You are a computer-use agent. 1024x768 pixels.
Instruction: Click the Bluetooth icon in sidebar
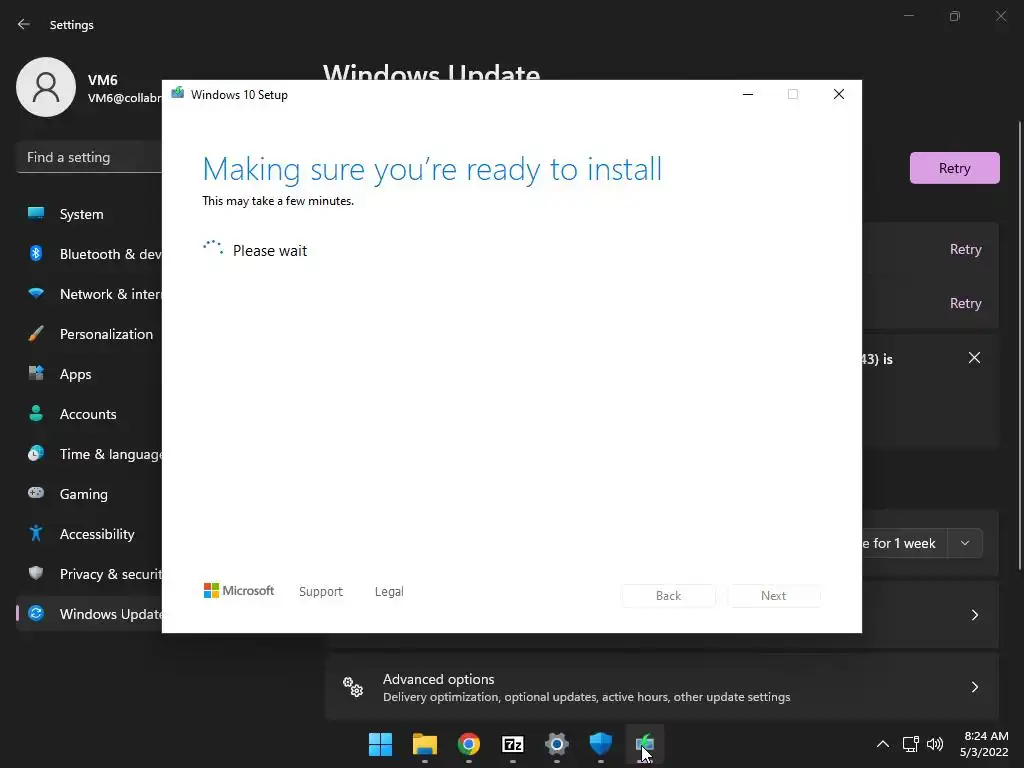pyautogui.click(x=36, y=253)
